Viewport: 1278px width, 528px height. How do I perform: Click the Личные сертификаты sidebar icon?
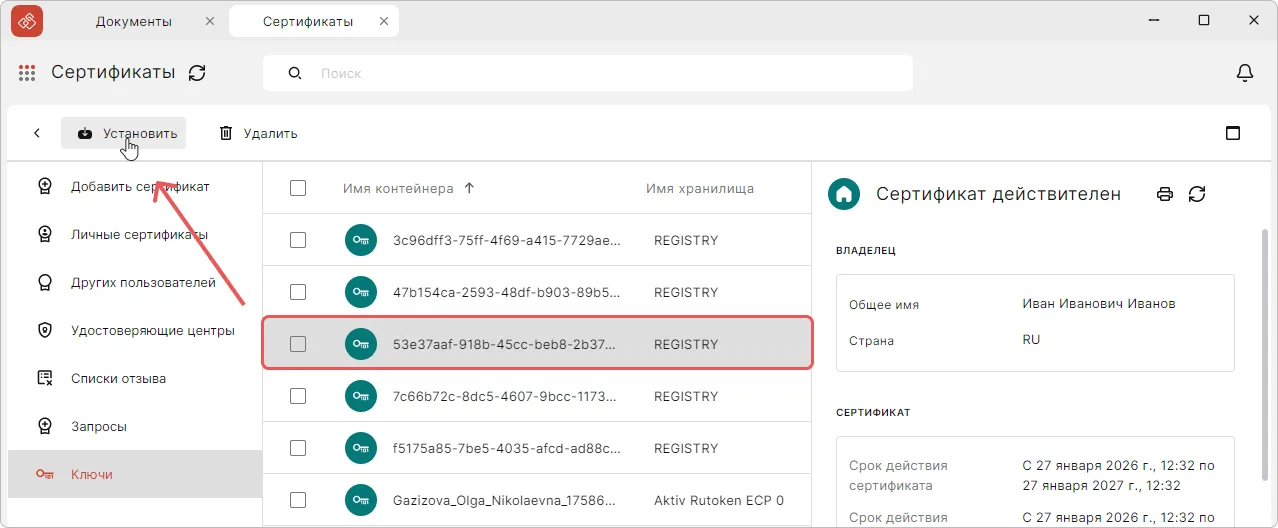click(x=44, y=234)
